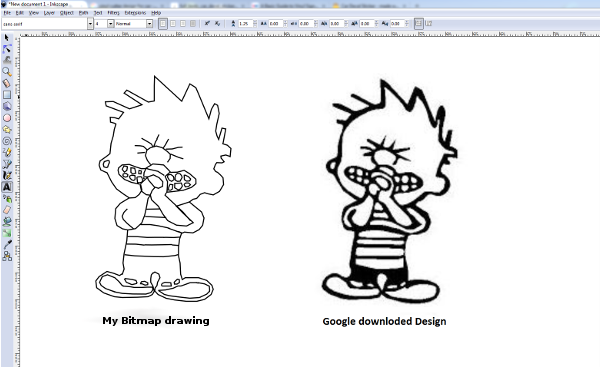The width and height of the screenshot is (600, 367).
Task: Click the font family name field
Action: coord(44,24)
